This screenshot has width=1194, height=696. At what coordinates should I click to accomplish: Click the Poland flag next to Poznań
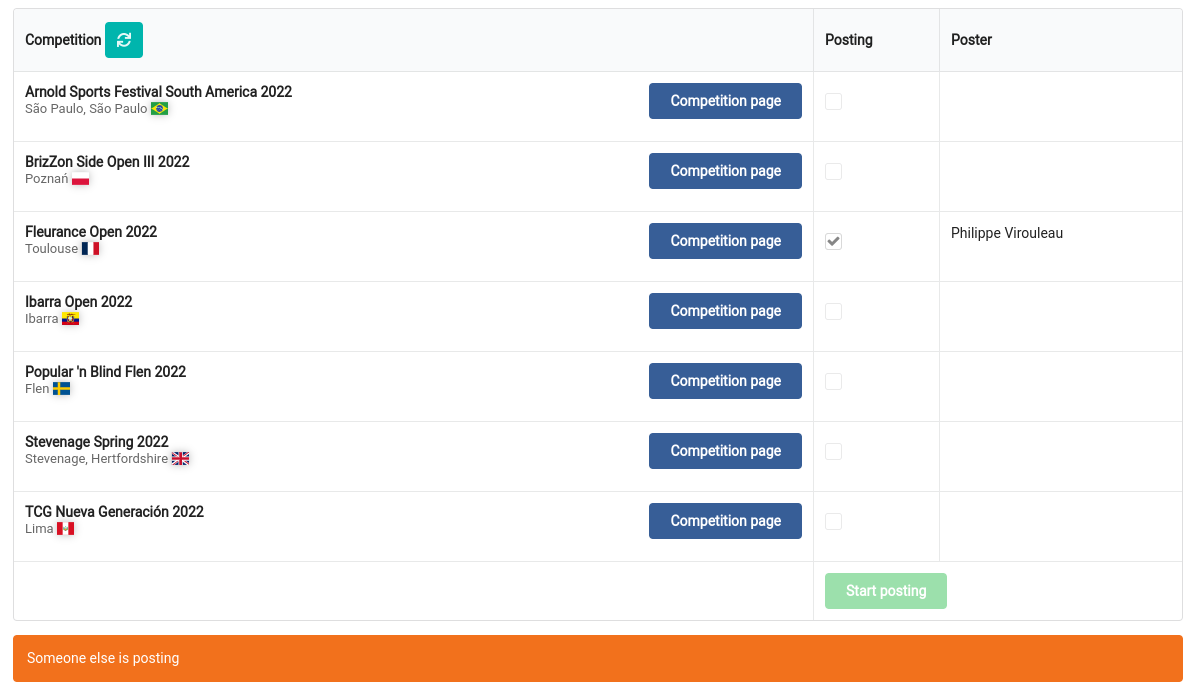81,179
